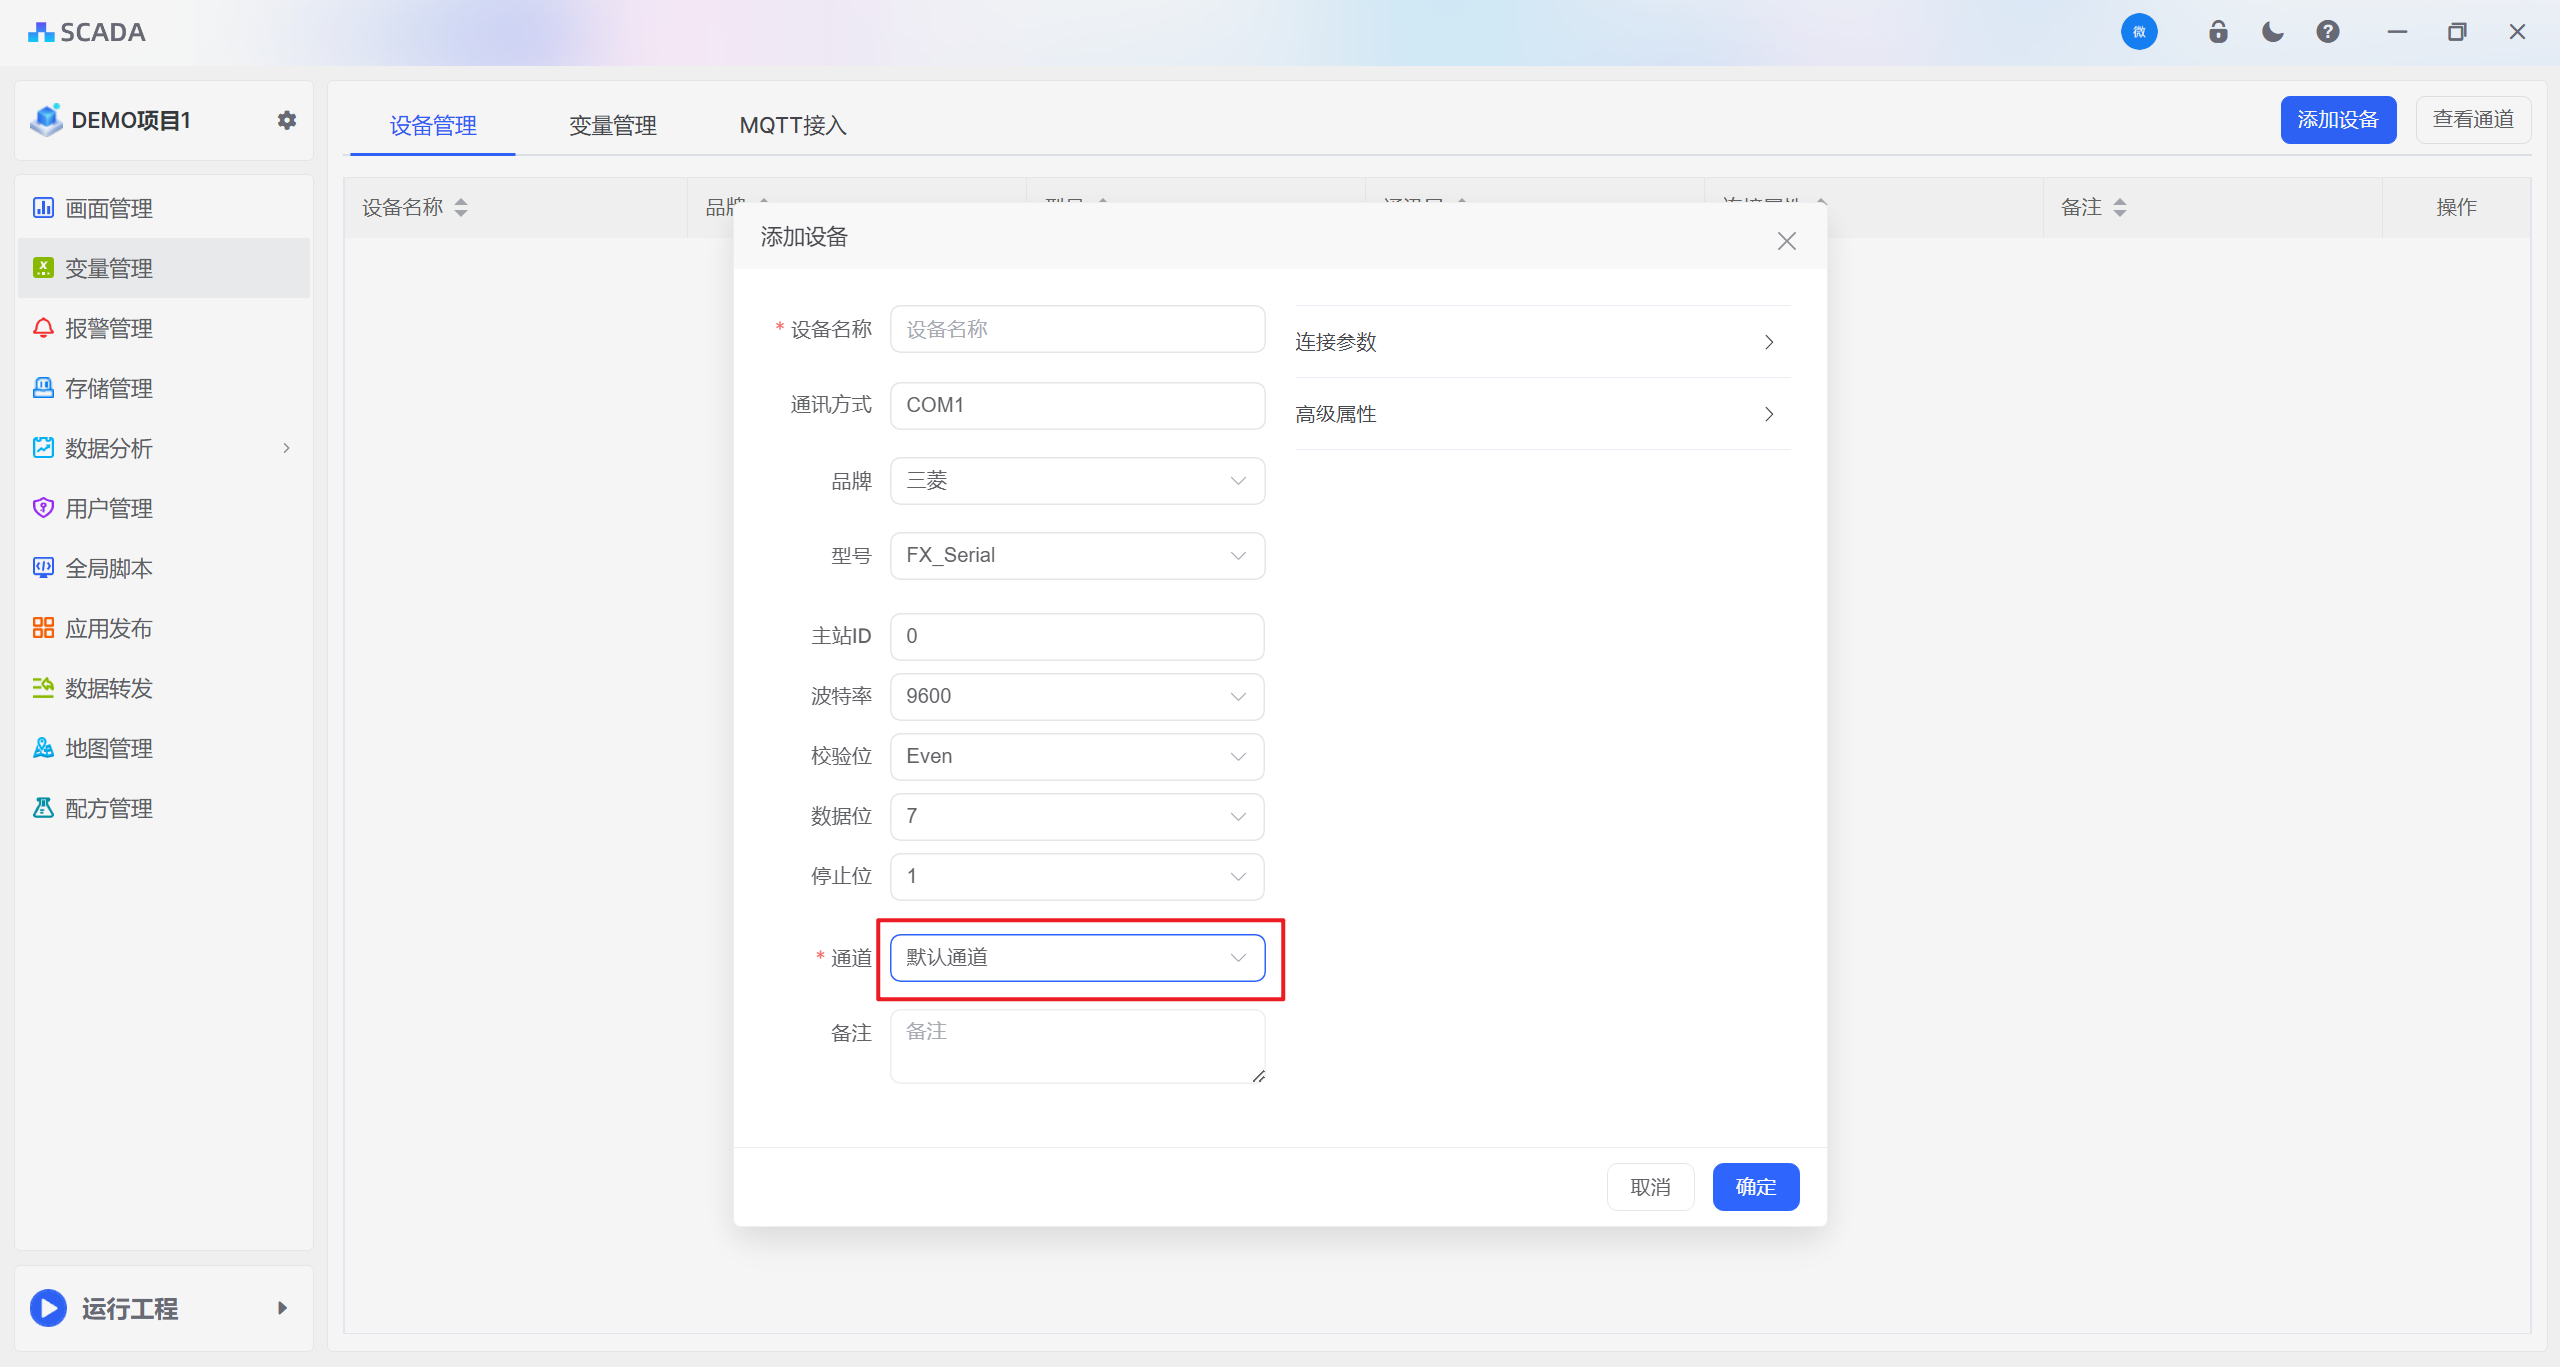Viewport: 2560px width, 1367px height.
Task: Switch to the 变量管理 top tab
Action: 613,126
